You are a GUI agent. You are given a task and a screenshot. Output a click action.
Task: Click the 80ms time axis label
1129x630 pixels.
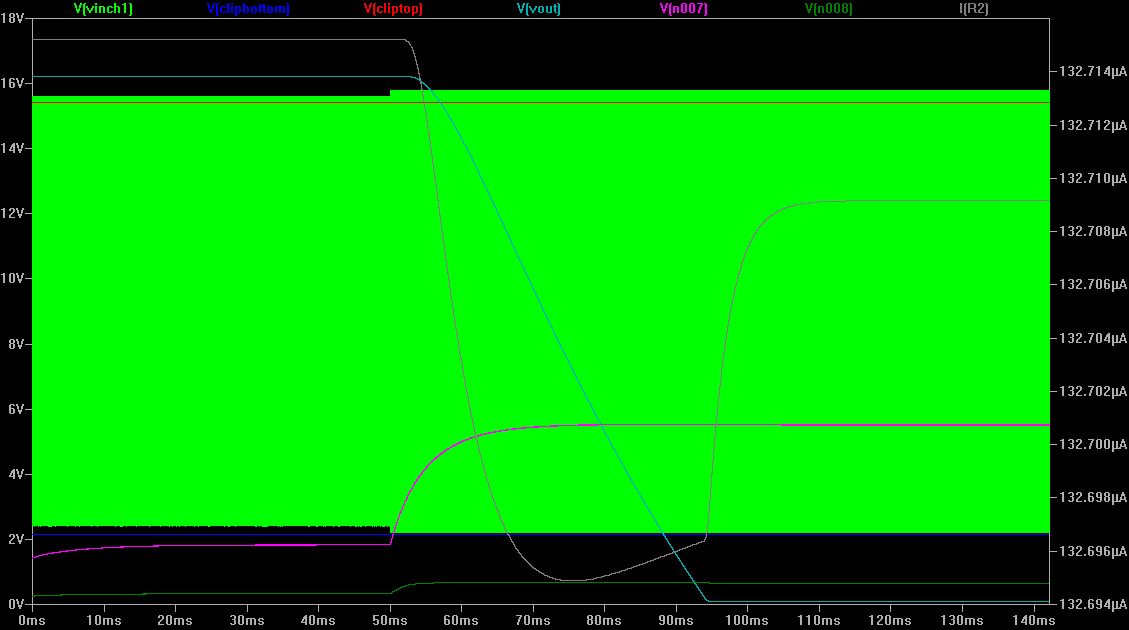(603, 620)
